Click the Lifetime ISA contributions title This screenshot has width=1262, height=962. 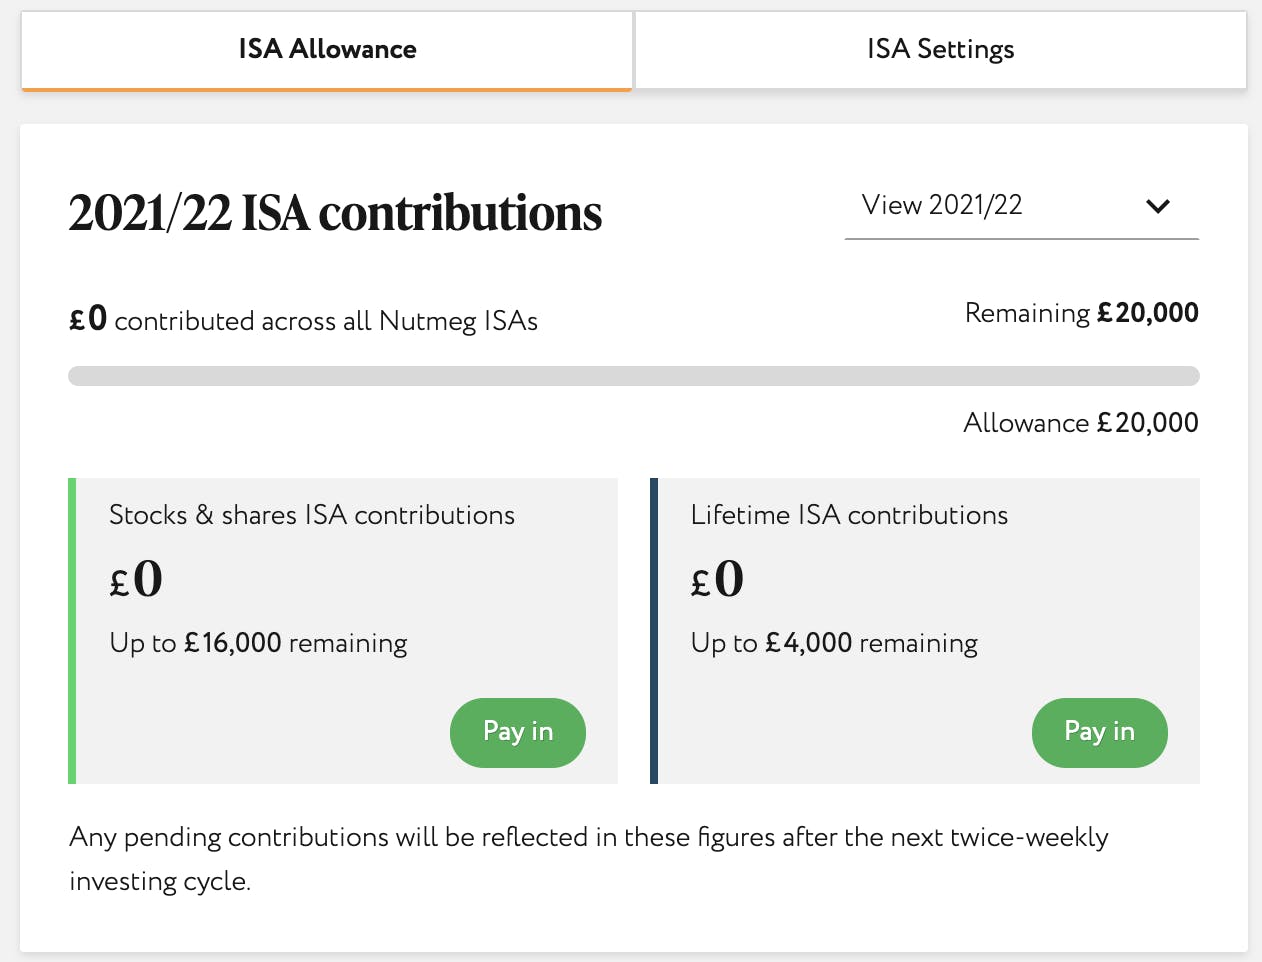[849, 515]
